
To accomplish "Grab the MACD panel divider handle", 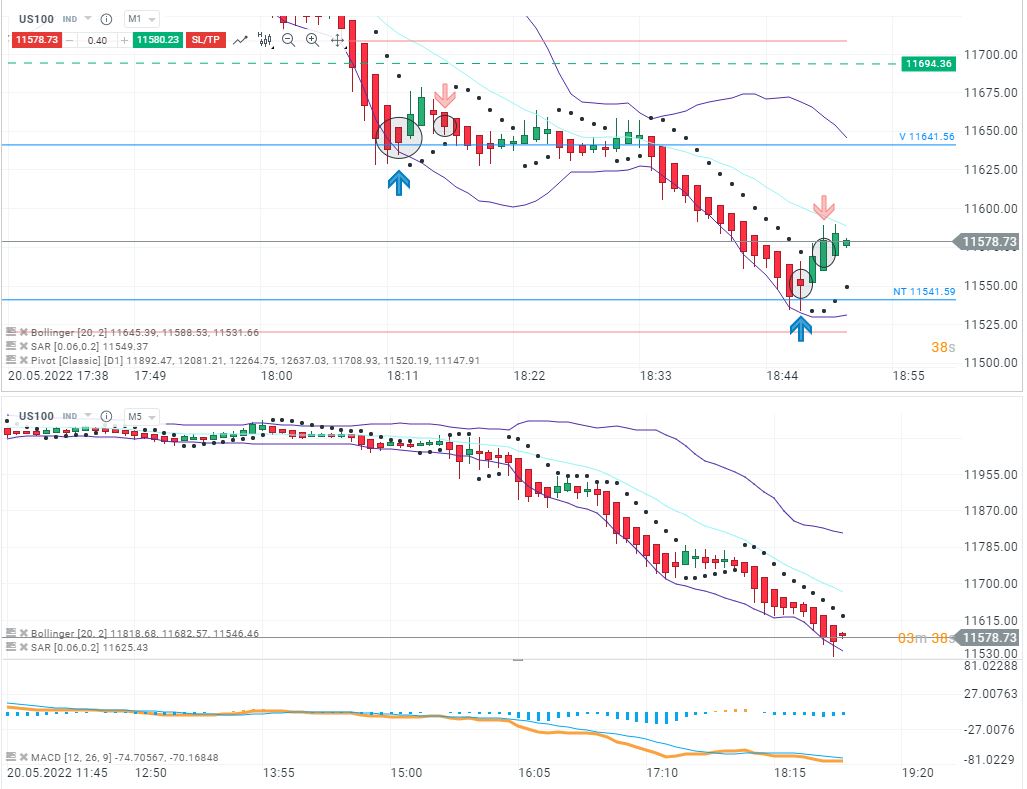I will [517, 659].
